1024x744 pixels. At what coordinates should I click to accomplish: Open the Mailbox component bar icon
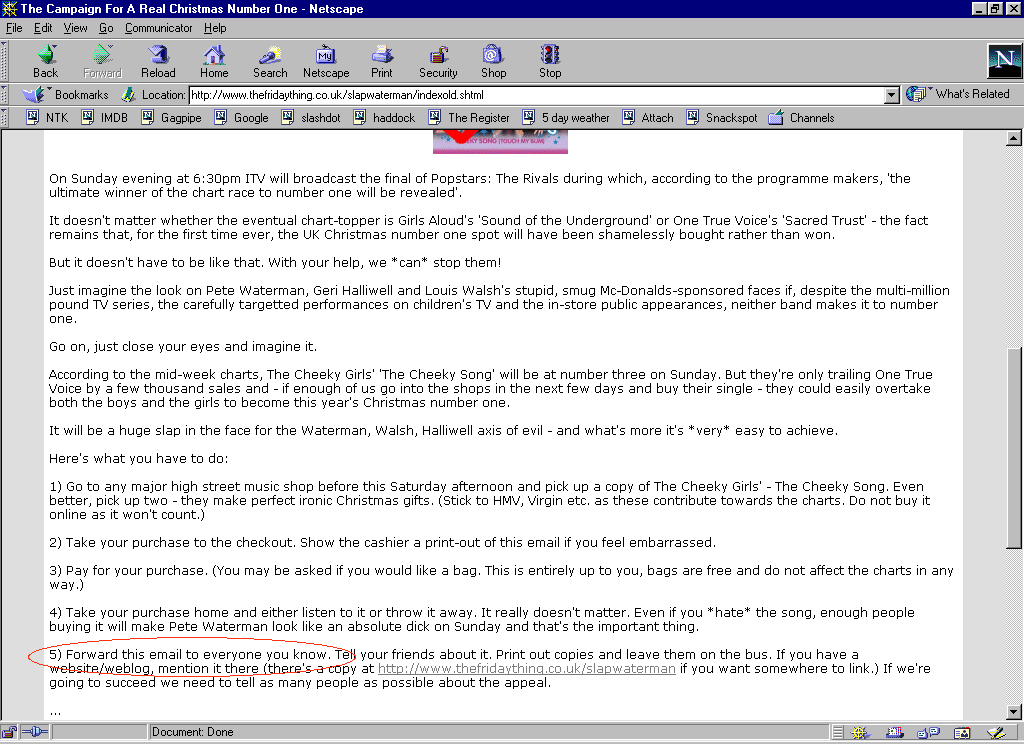pyautogui.click(x=893, y=733)
